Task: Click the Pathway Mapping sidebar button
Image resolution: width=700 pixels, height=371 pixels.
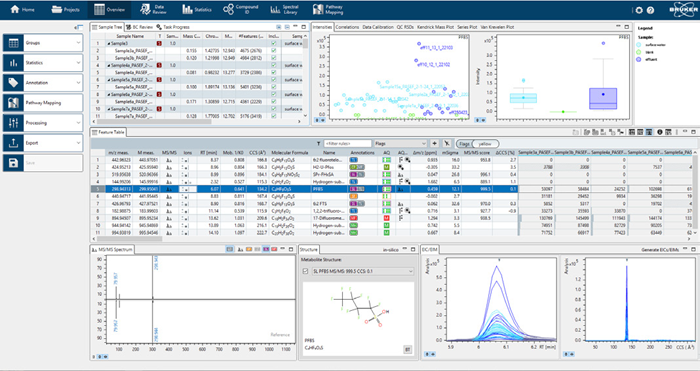Action: [x=43, y=103]
